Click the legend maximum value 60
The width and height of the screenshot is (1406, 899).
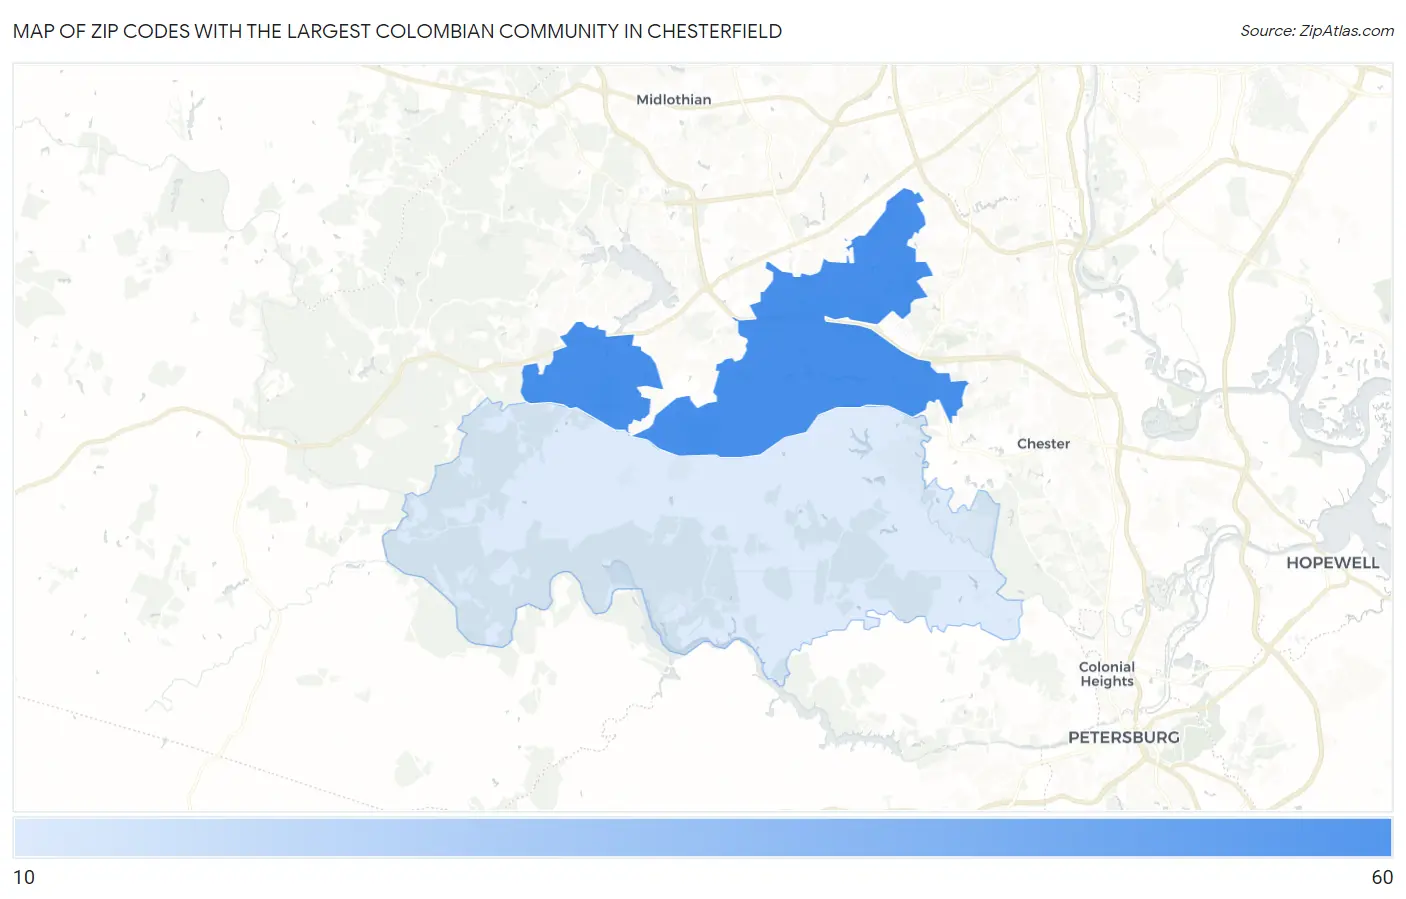point(1381,877)
